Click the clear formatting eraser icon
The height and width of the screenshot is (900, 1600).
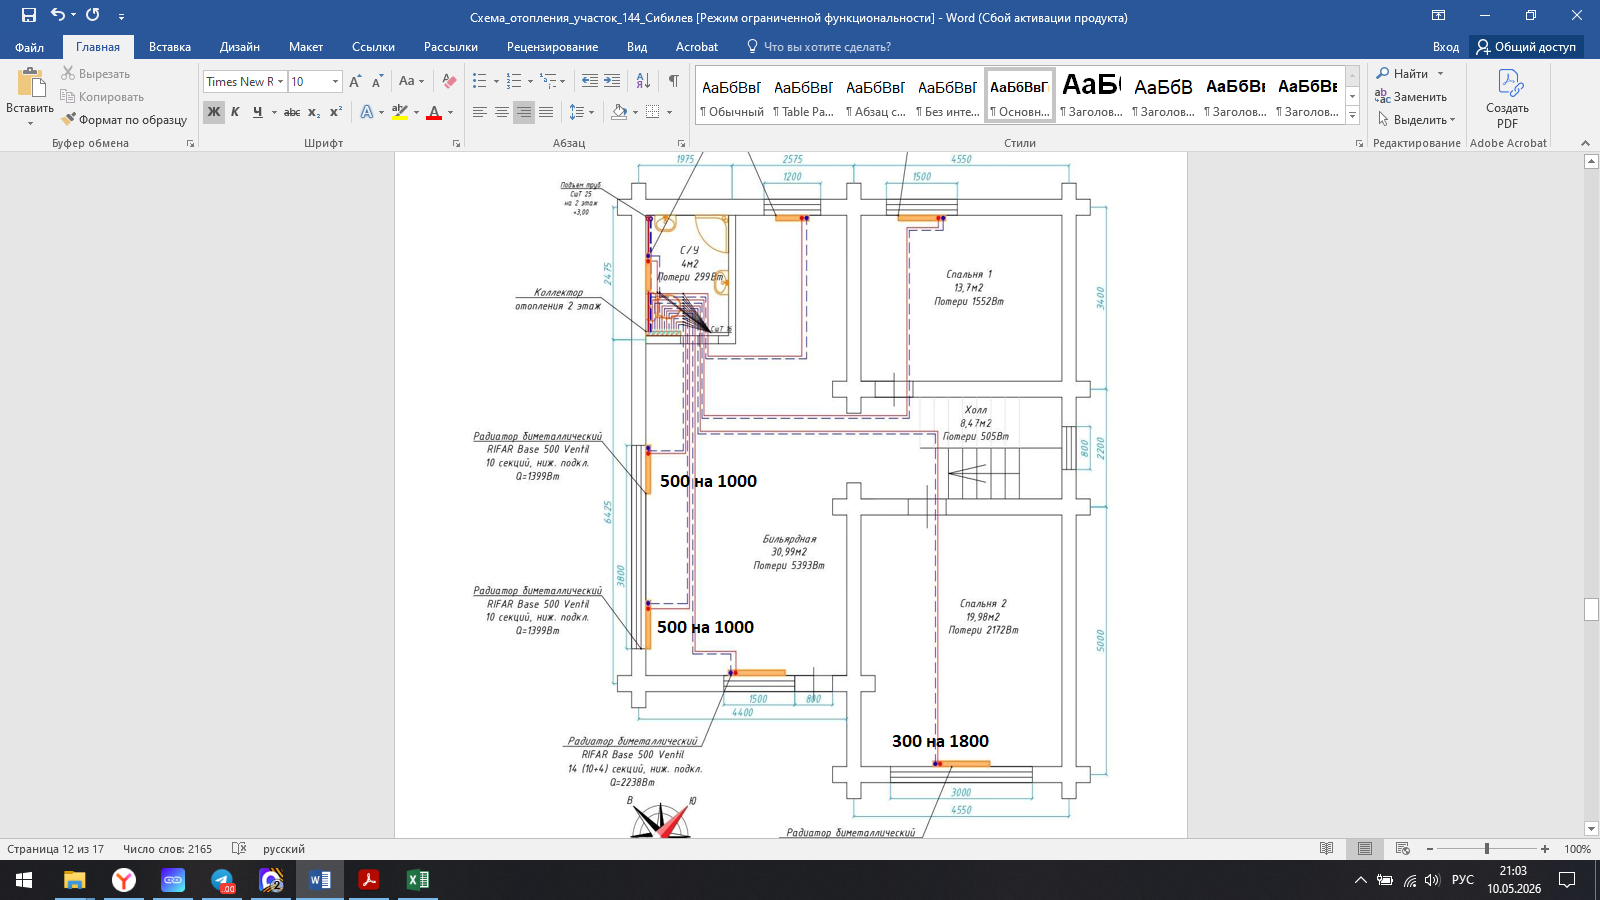[x=449, y=81]
